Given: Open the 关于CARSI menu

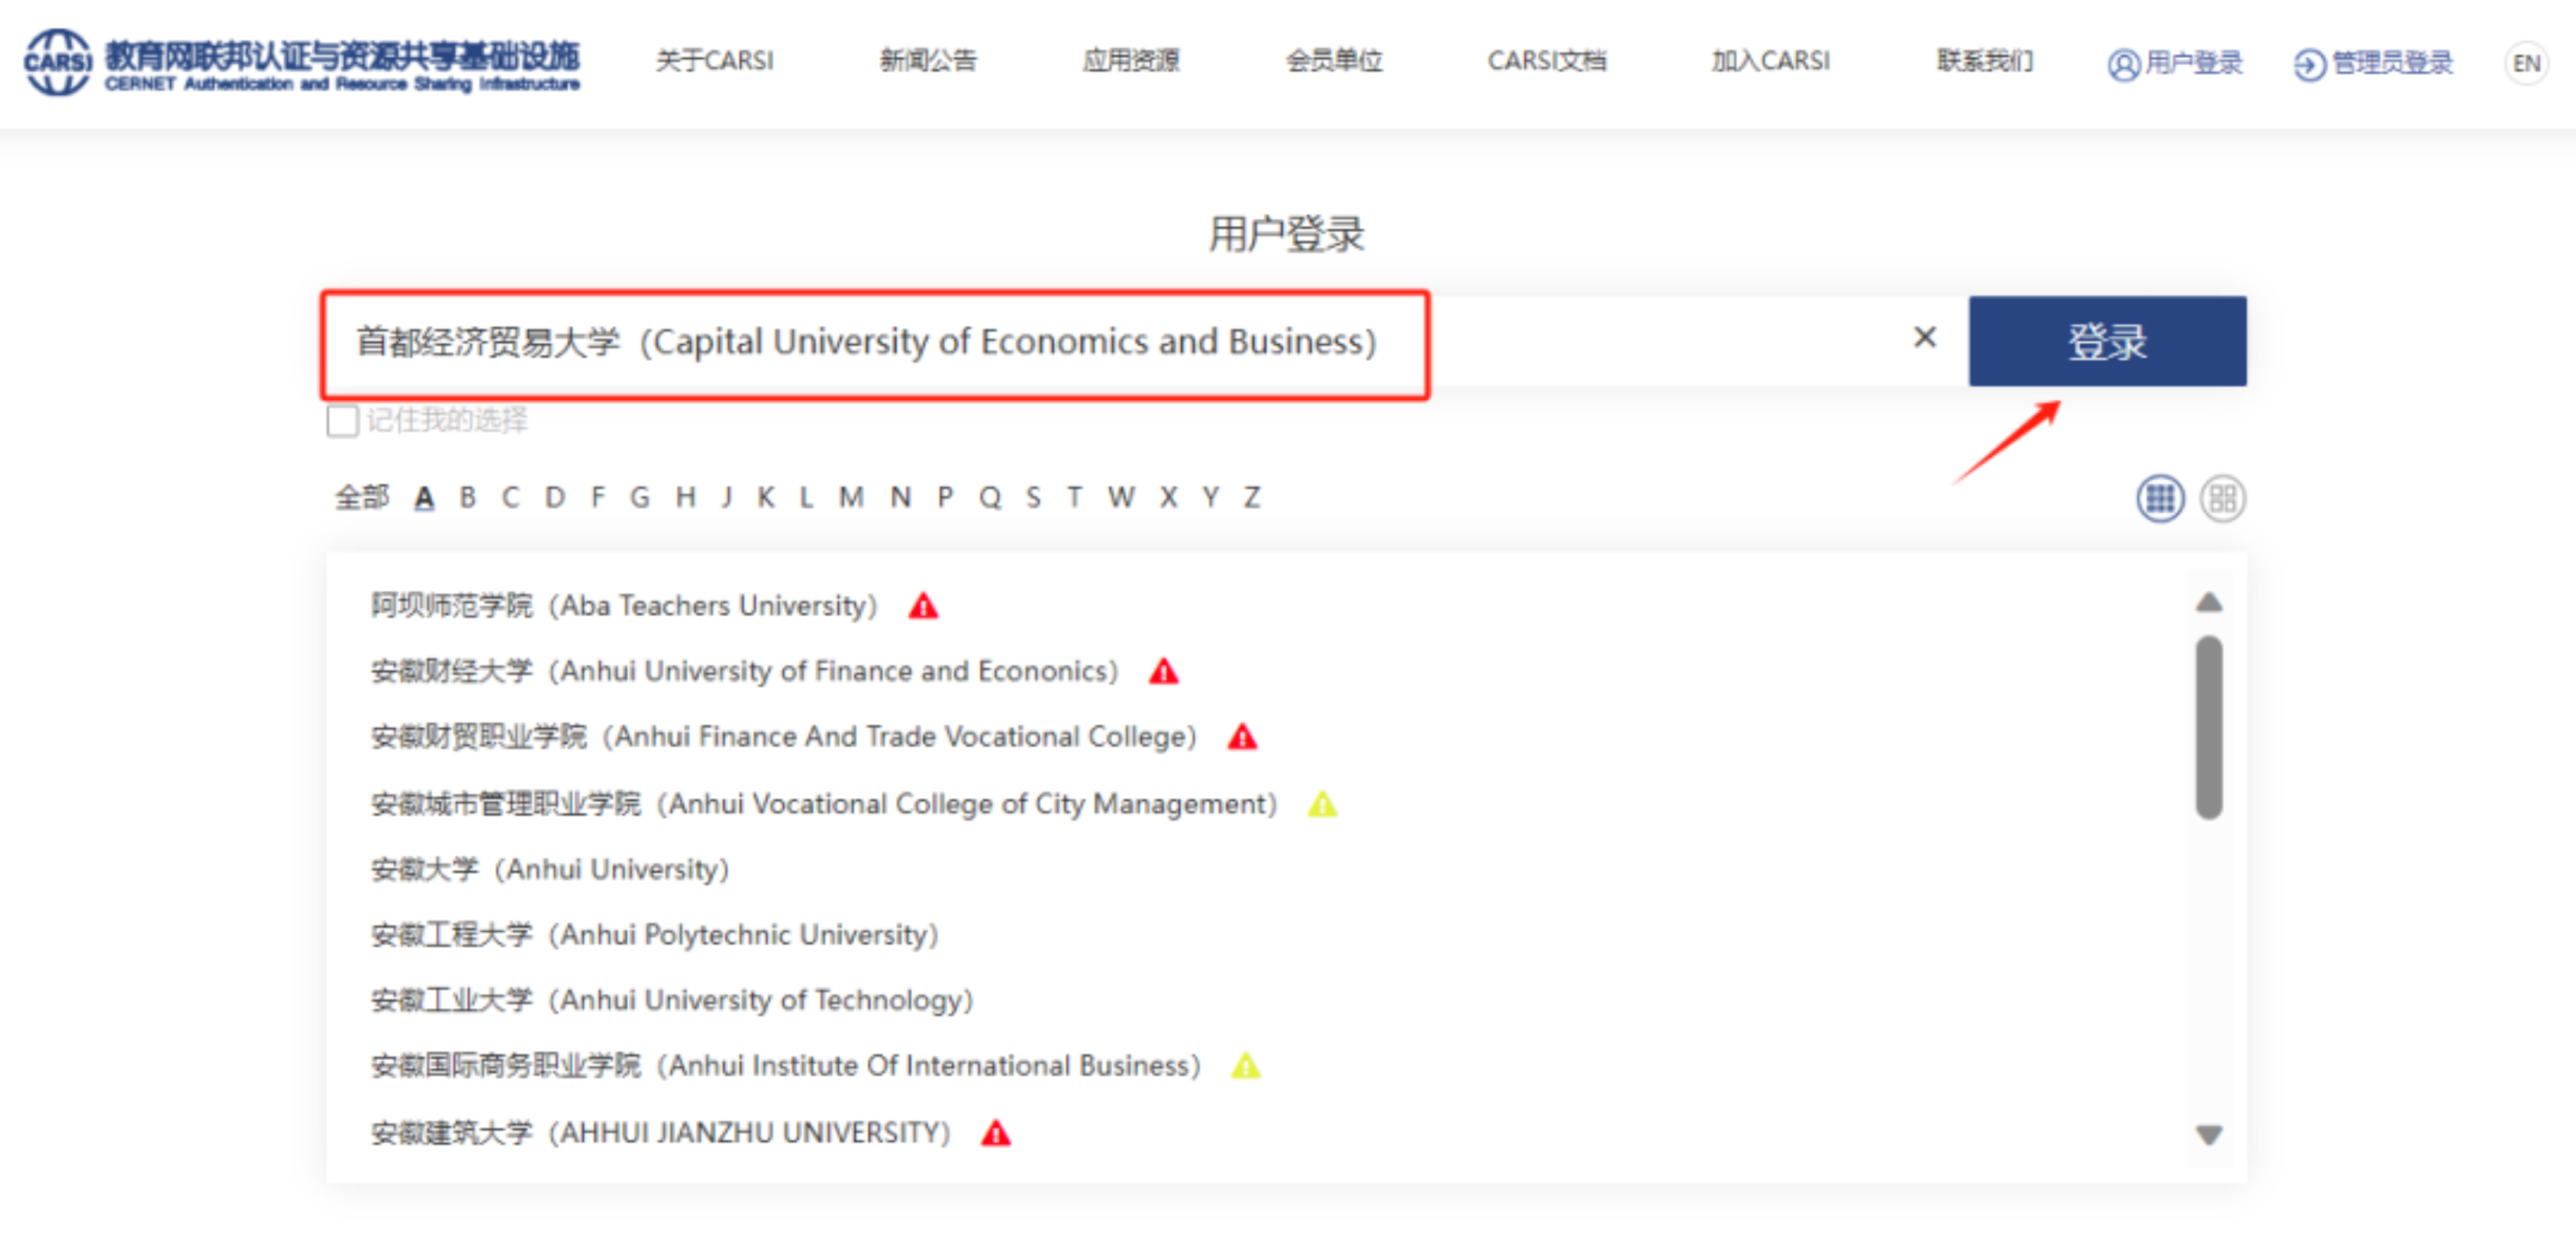Looking at the screenshot, I should (x=714, y=61).
